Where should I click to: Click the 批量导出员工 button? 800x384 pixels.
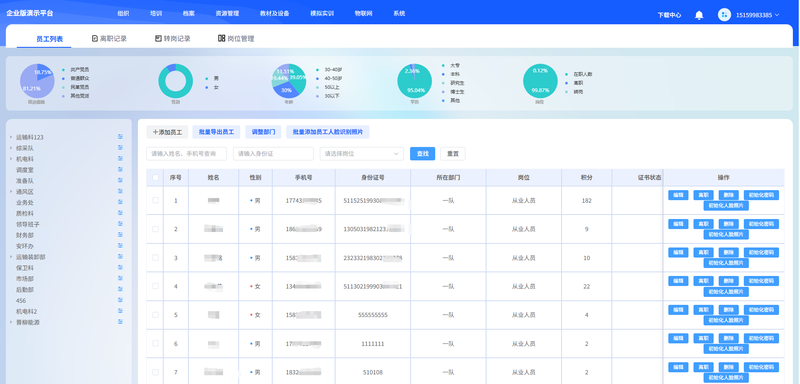(216, 132)
